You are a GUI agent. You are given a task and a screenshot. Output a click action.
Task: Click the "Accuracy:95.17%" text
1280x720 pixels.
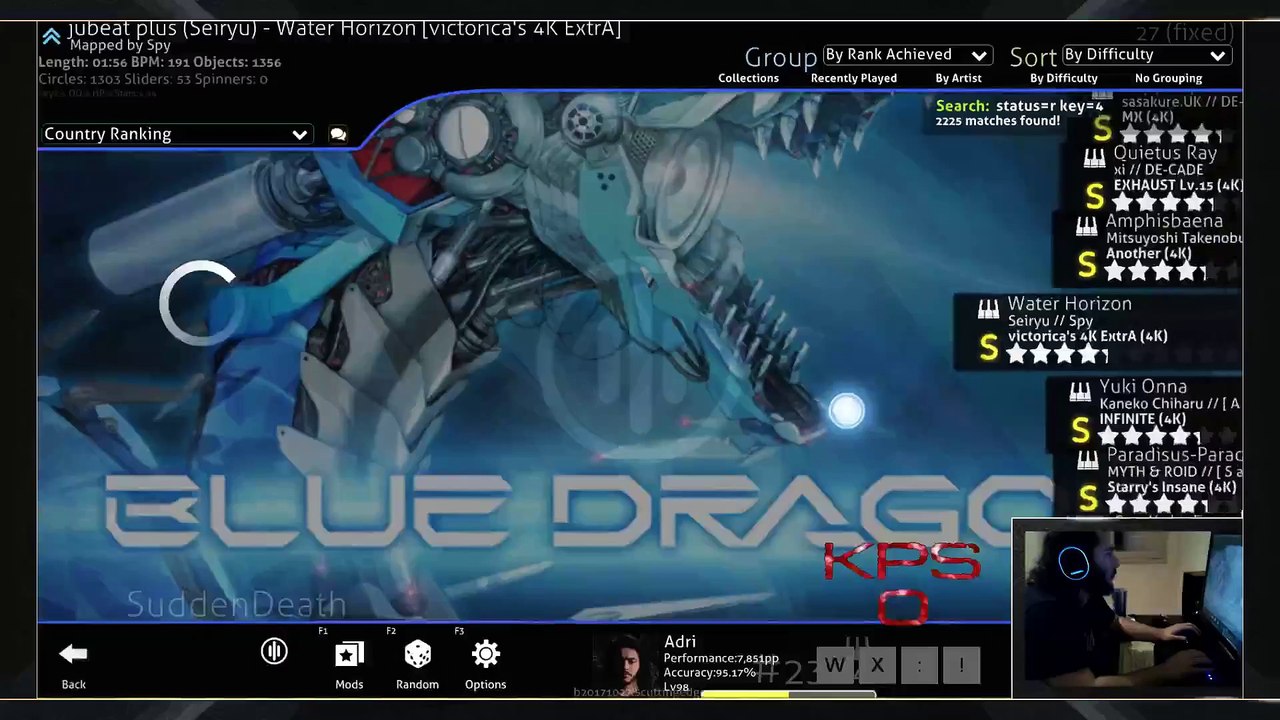pyautogui.click(x=710, y=673)
